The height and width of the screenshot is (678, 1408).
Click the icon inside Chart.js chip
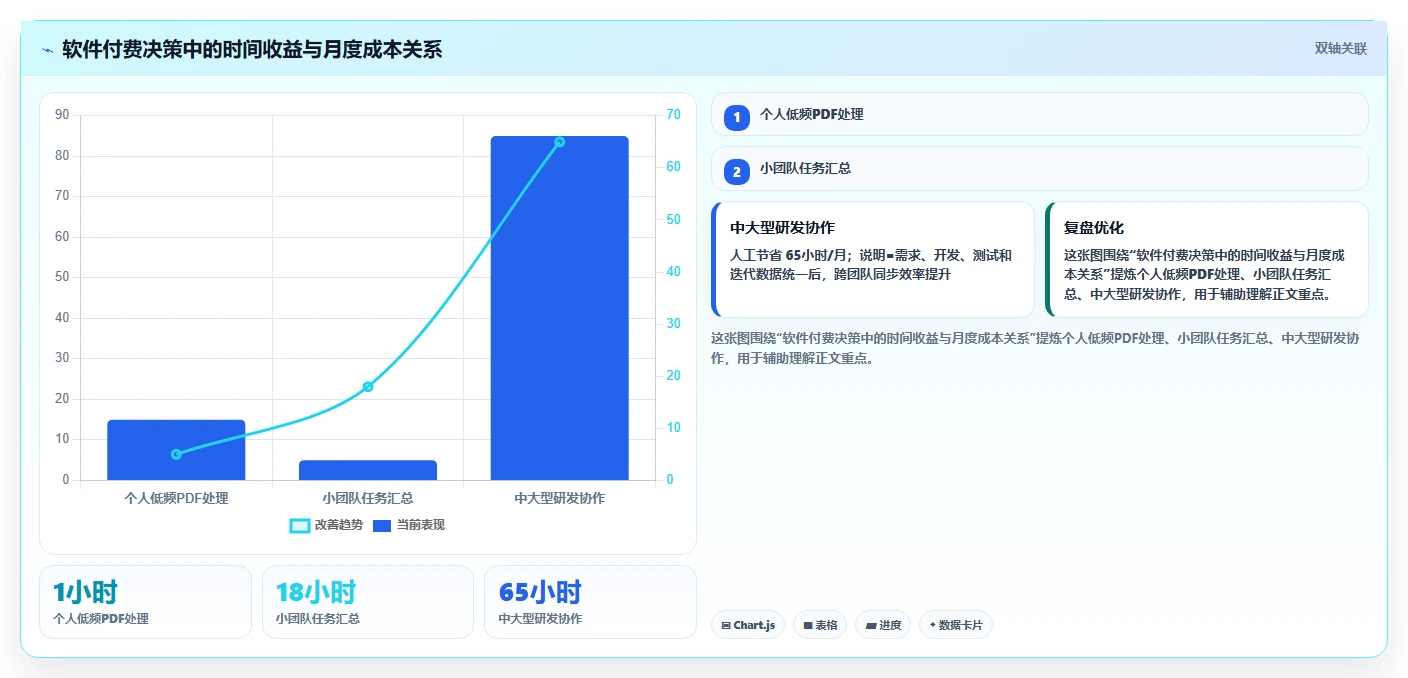726,625
